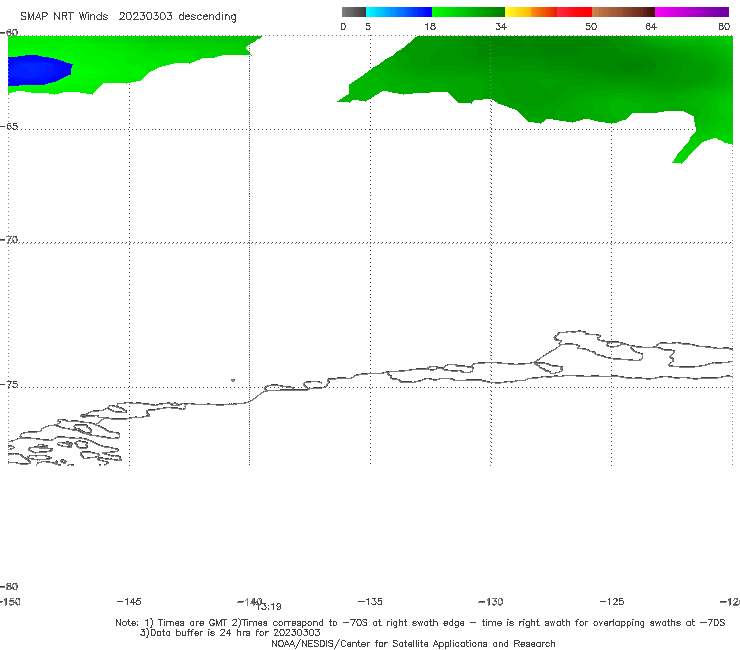Click the blue low-wind patch on the map
The width and height of the screenshot is (740, 650).
pos(39,70)
